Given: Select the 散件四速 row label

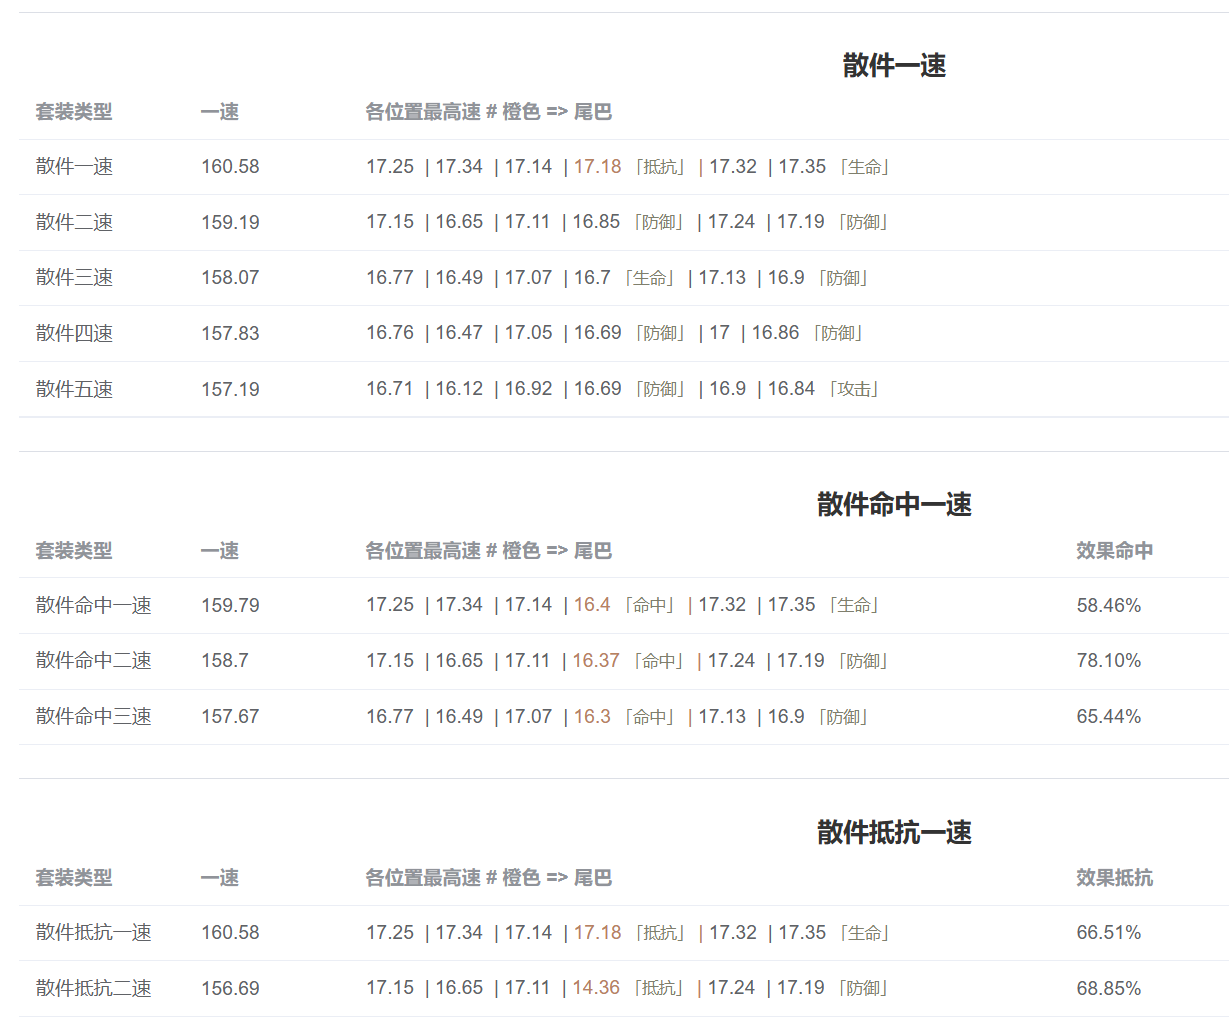Looking at the screenshot, I should (74, 333).
